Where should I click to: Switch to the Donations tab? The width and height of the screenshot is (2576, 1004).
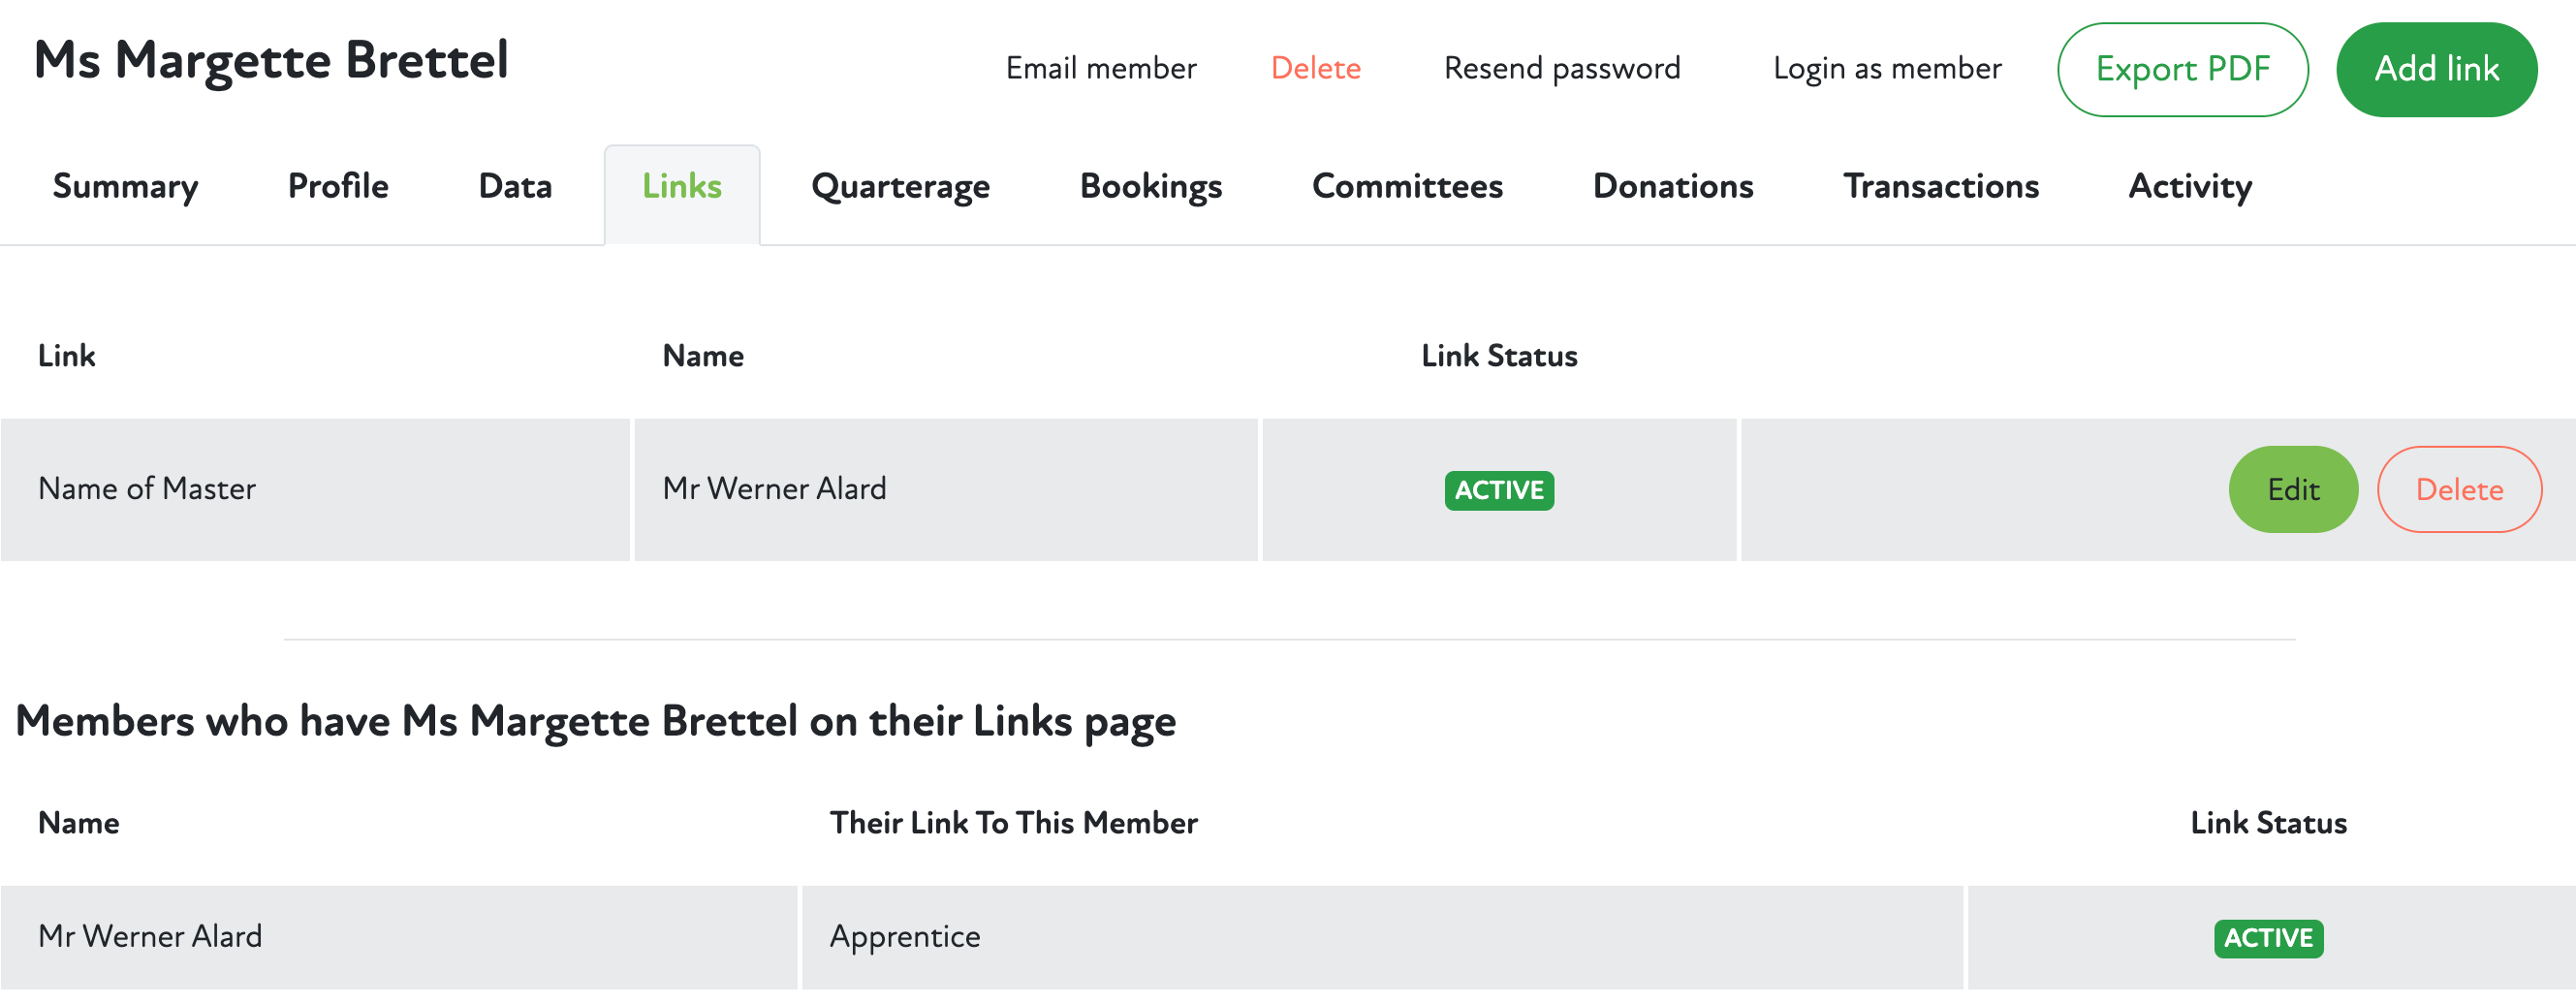(x=1673, y=187)
